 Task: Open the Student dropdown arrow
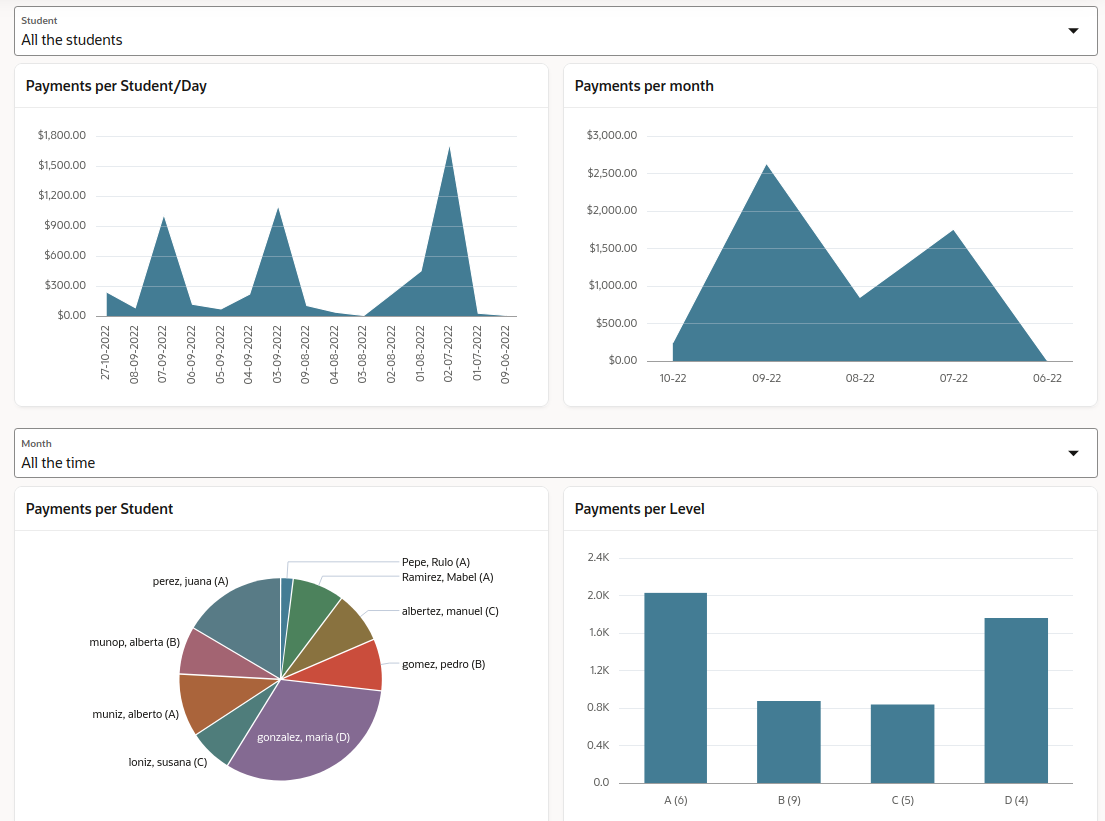point(1074,31)
